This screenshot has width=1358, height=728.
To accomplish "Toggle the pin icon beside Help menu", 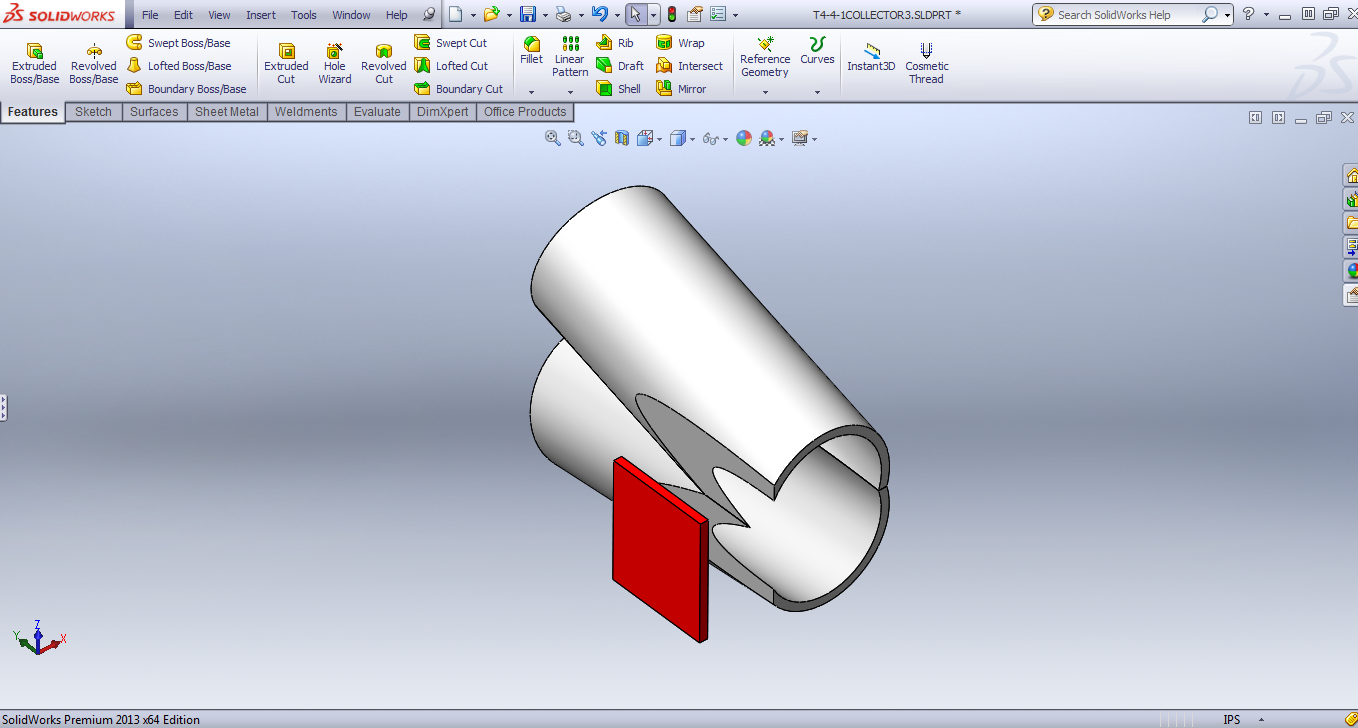I will pos(429,15).
